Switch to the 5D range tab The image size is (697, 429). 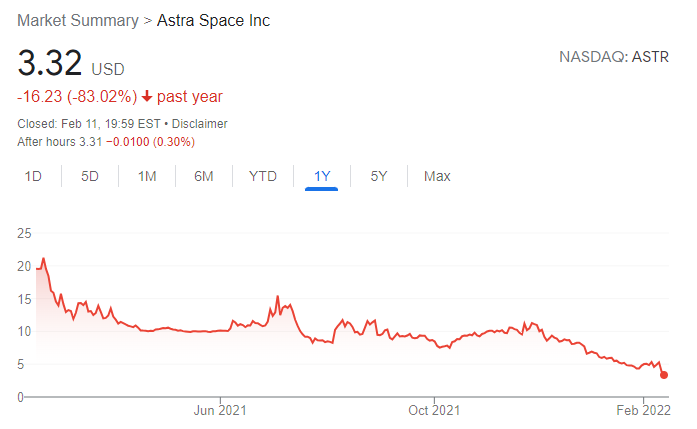[x=90, y=176]
